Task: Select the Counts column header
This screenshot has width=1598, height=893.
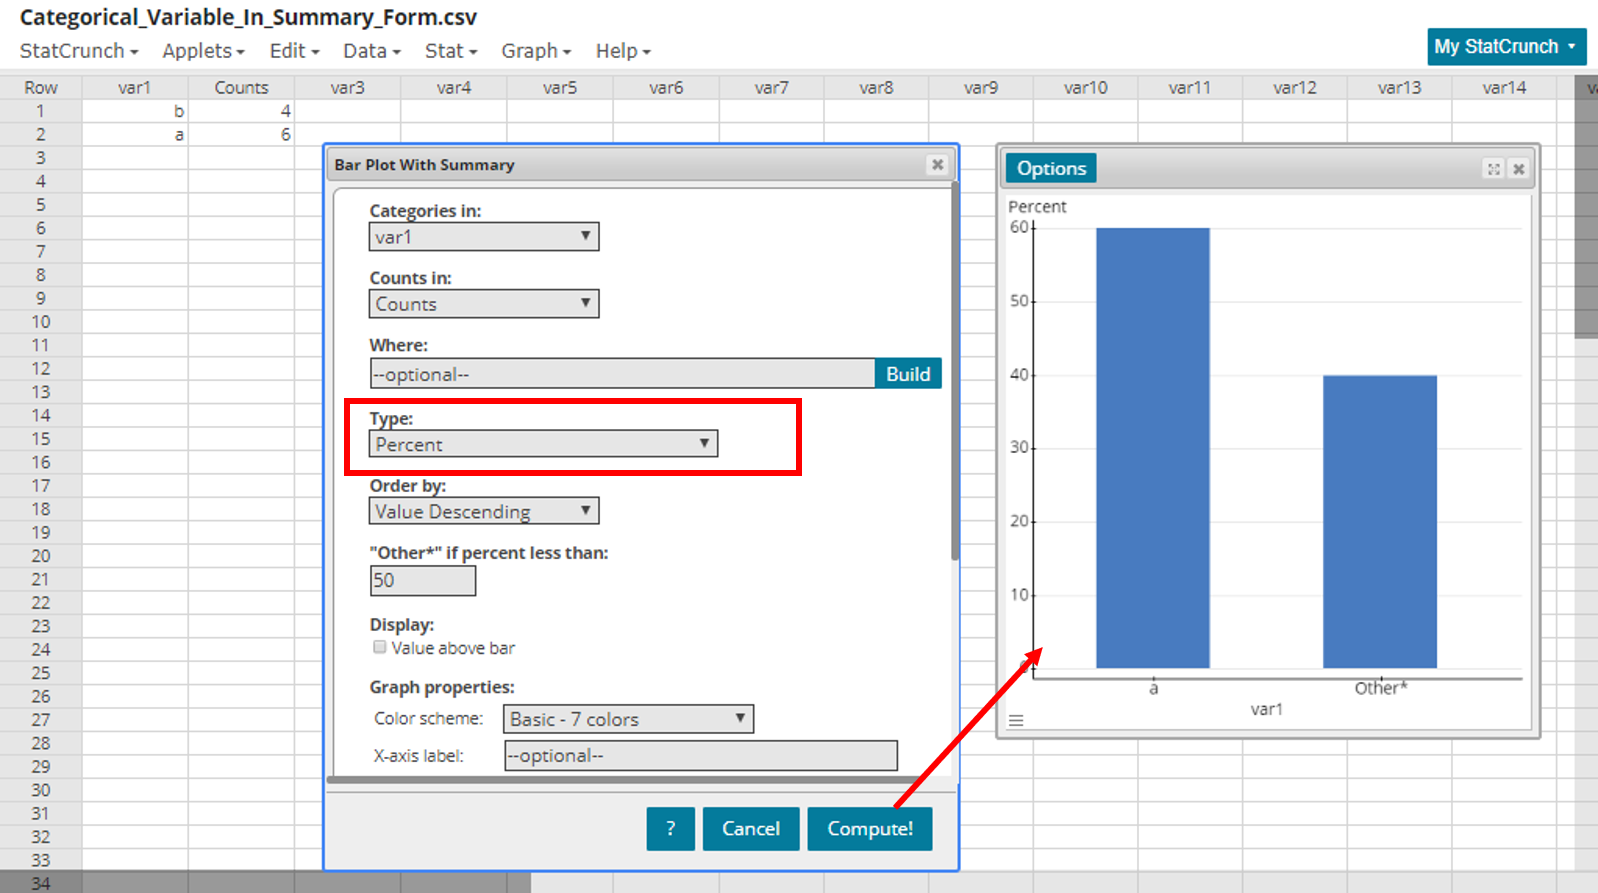Action: (241, 88)
